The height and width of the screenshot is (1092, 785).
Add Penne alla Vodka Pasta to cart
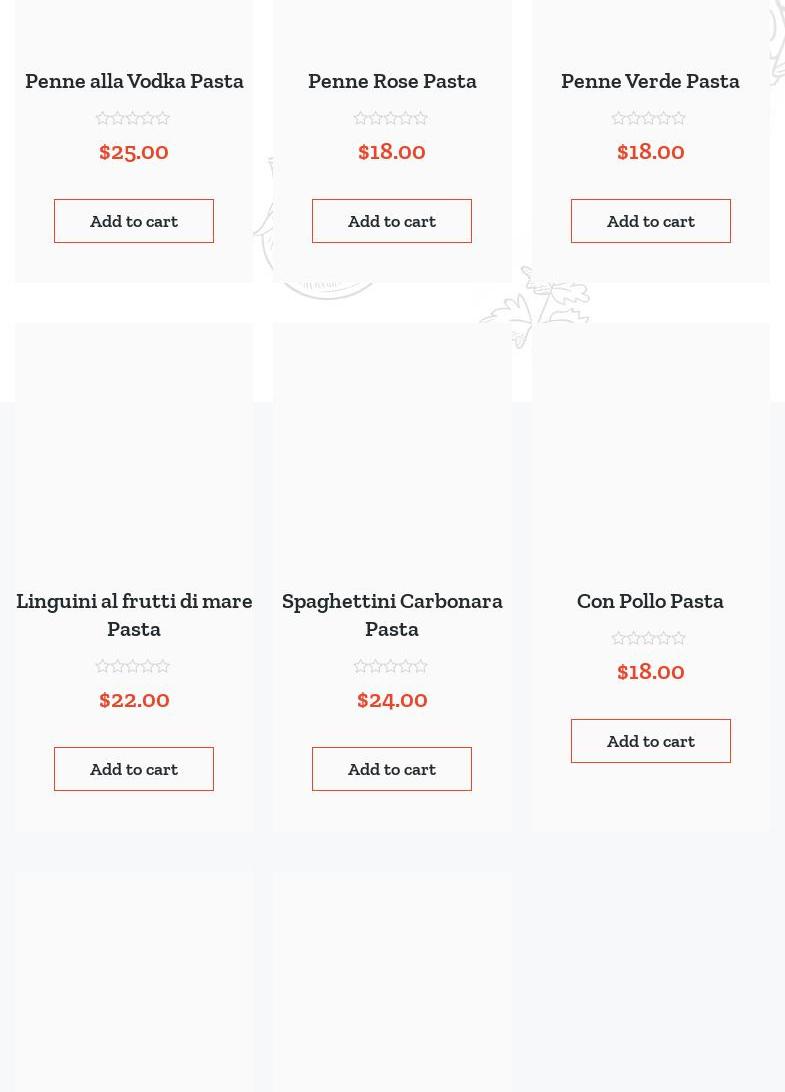click(134, 221)
